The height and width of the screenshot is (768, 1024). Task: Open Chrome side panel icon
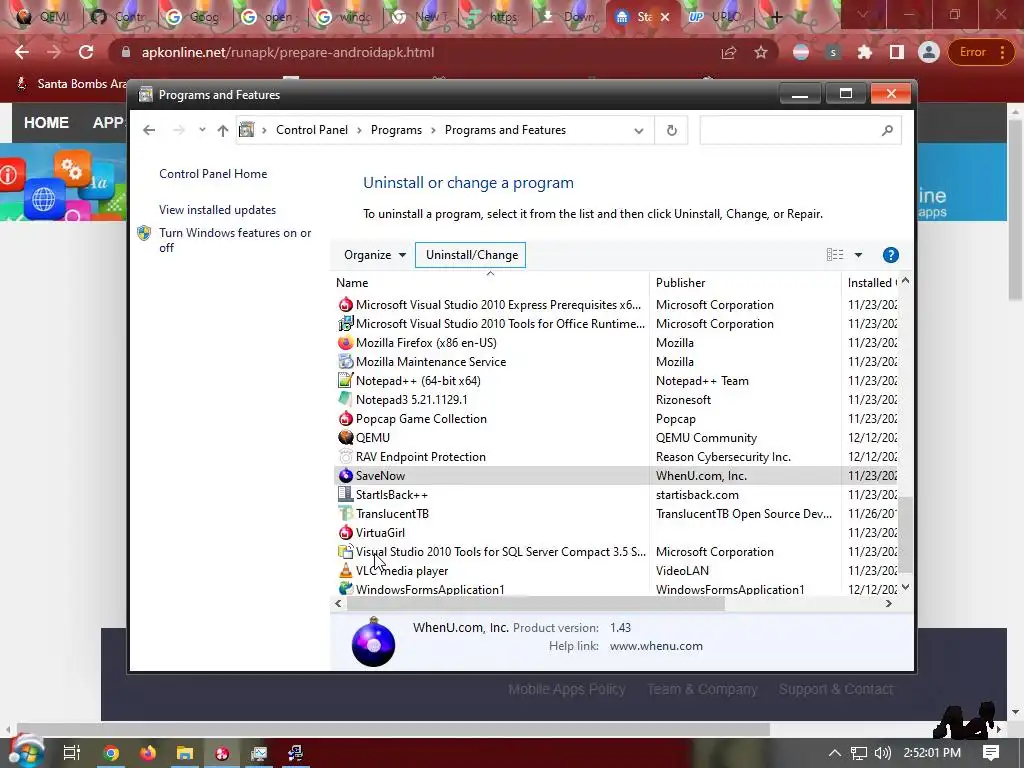(x=897, y=52)
